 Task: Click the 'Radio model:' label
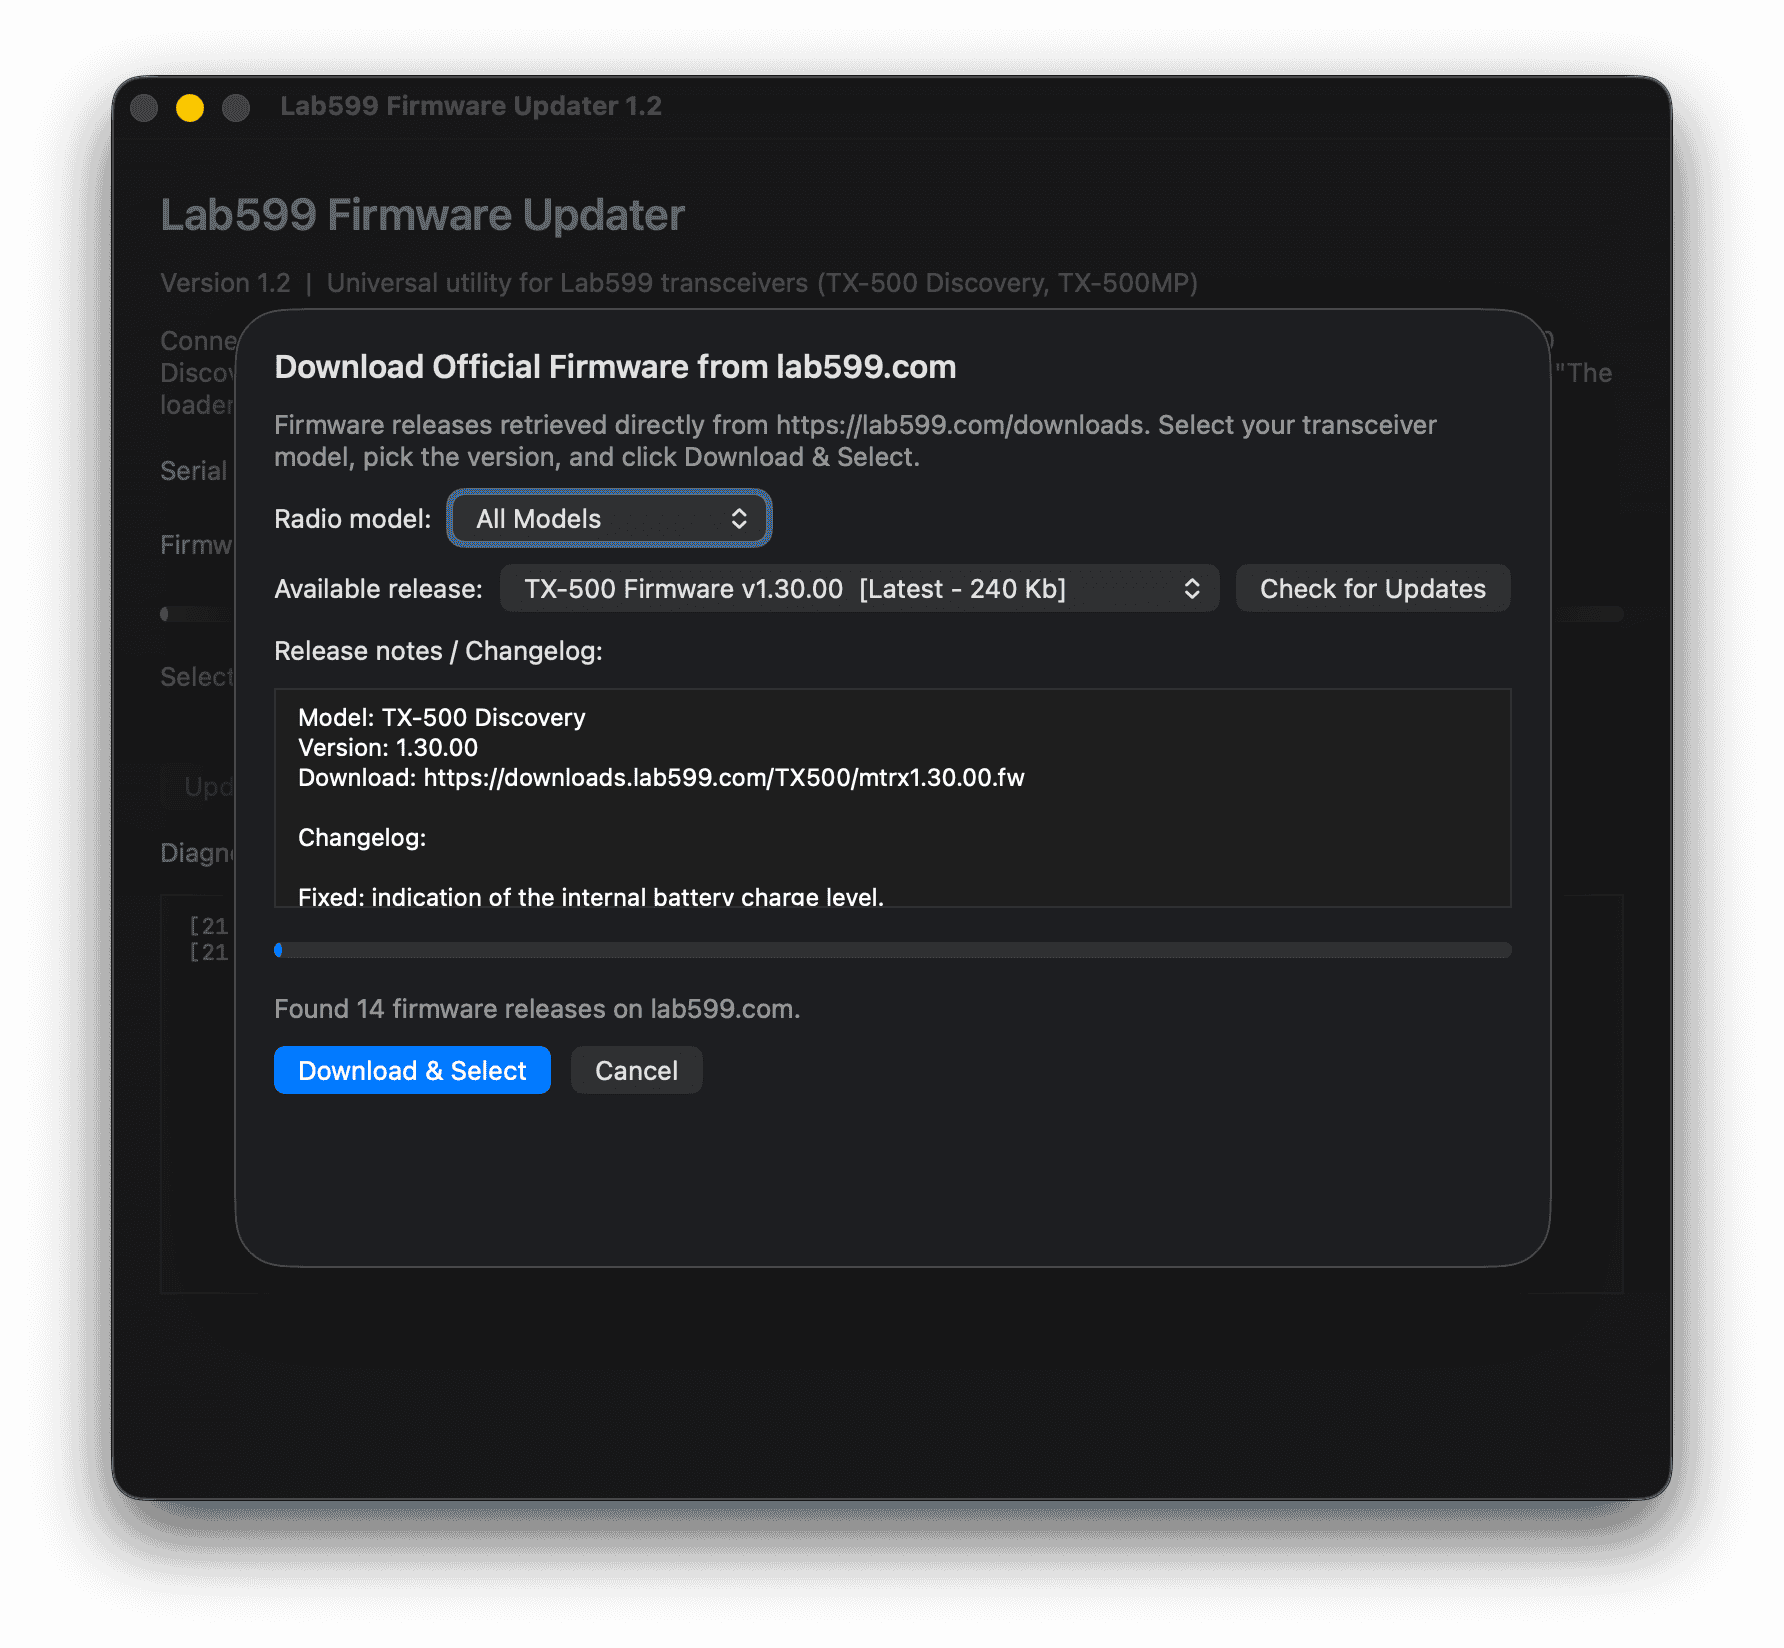(353, 519)
